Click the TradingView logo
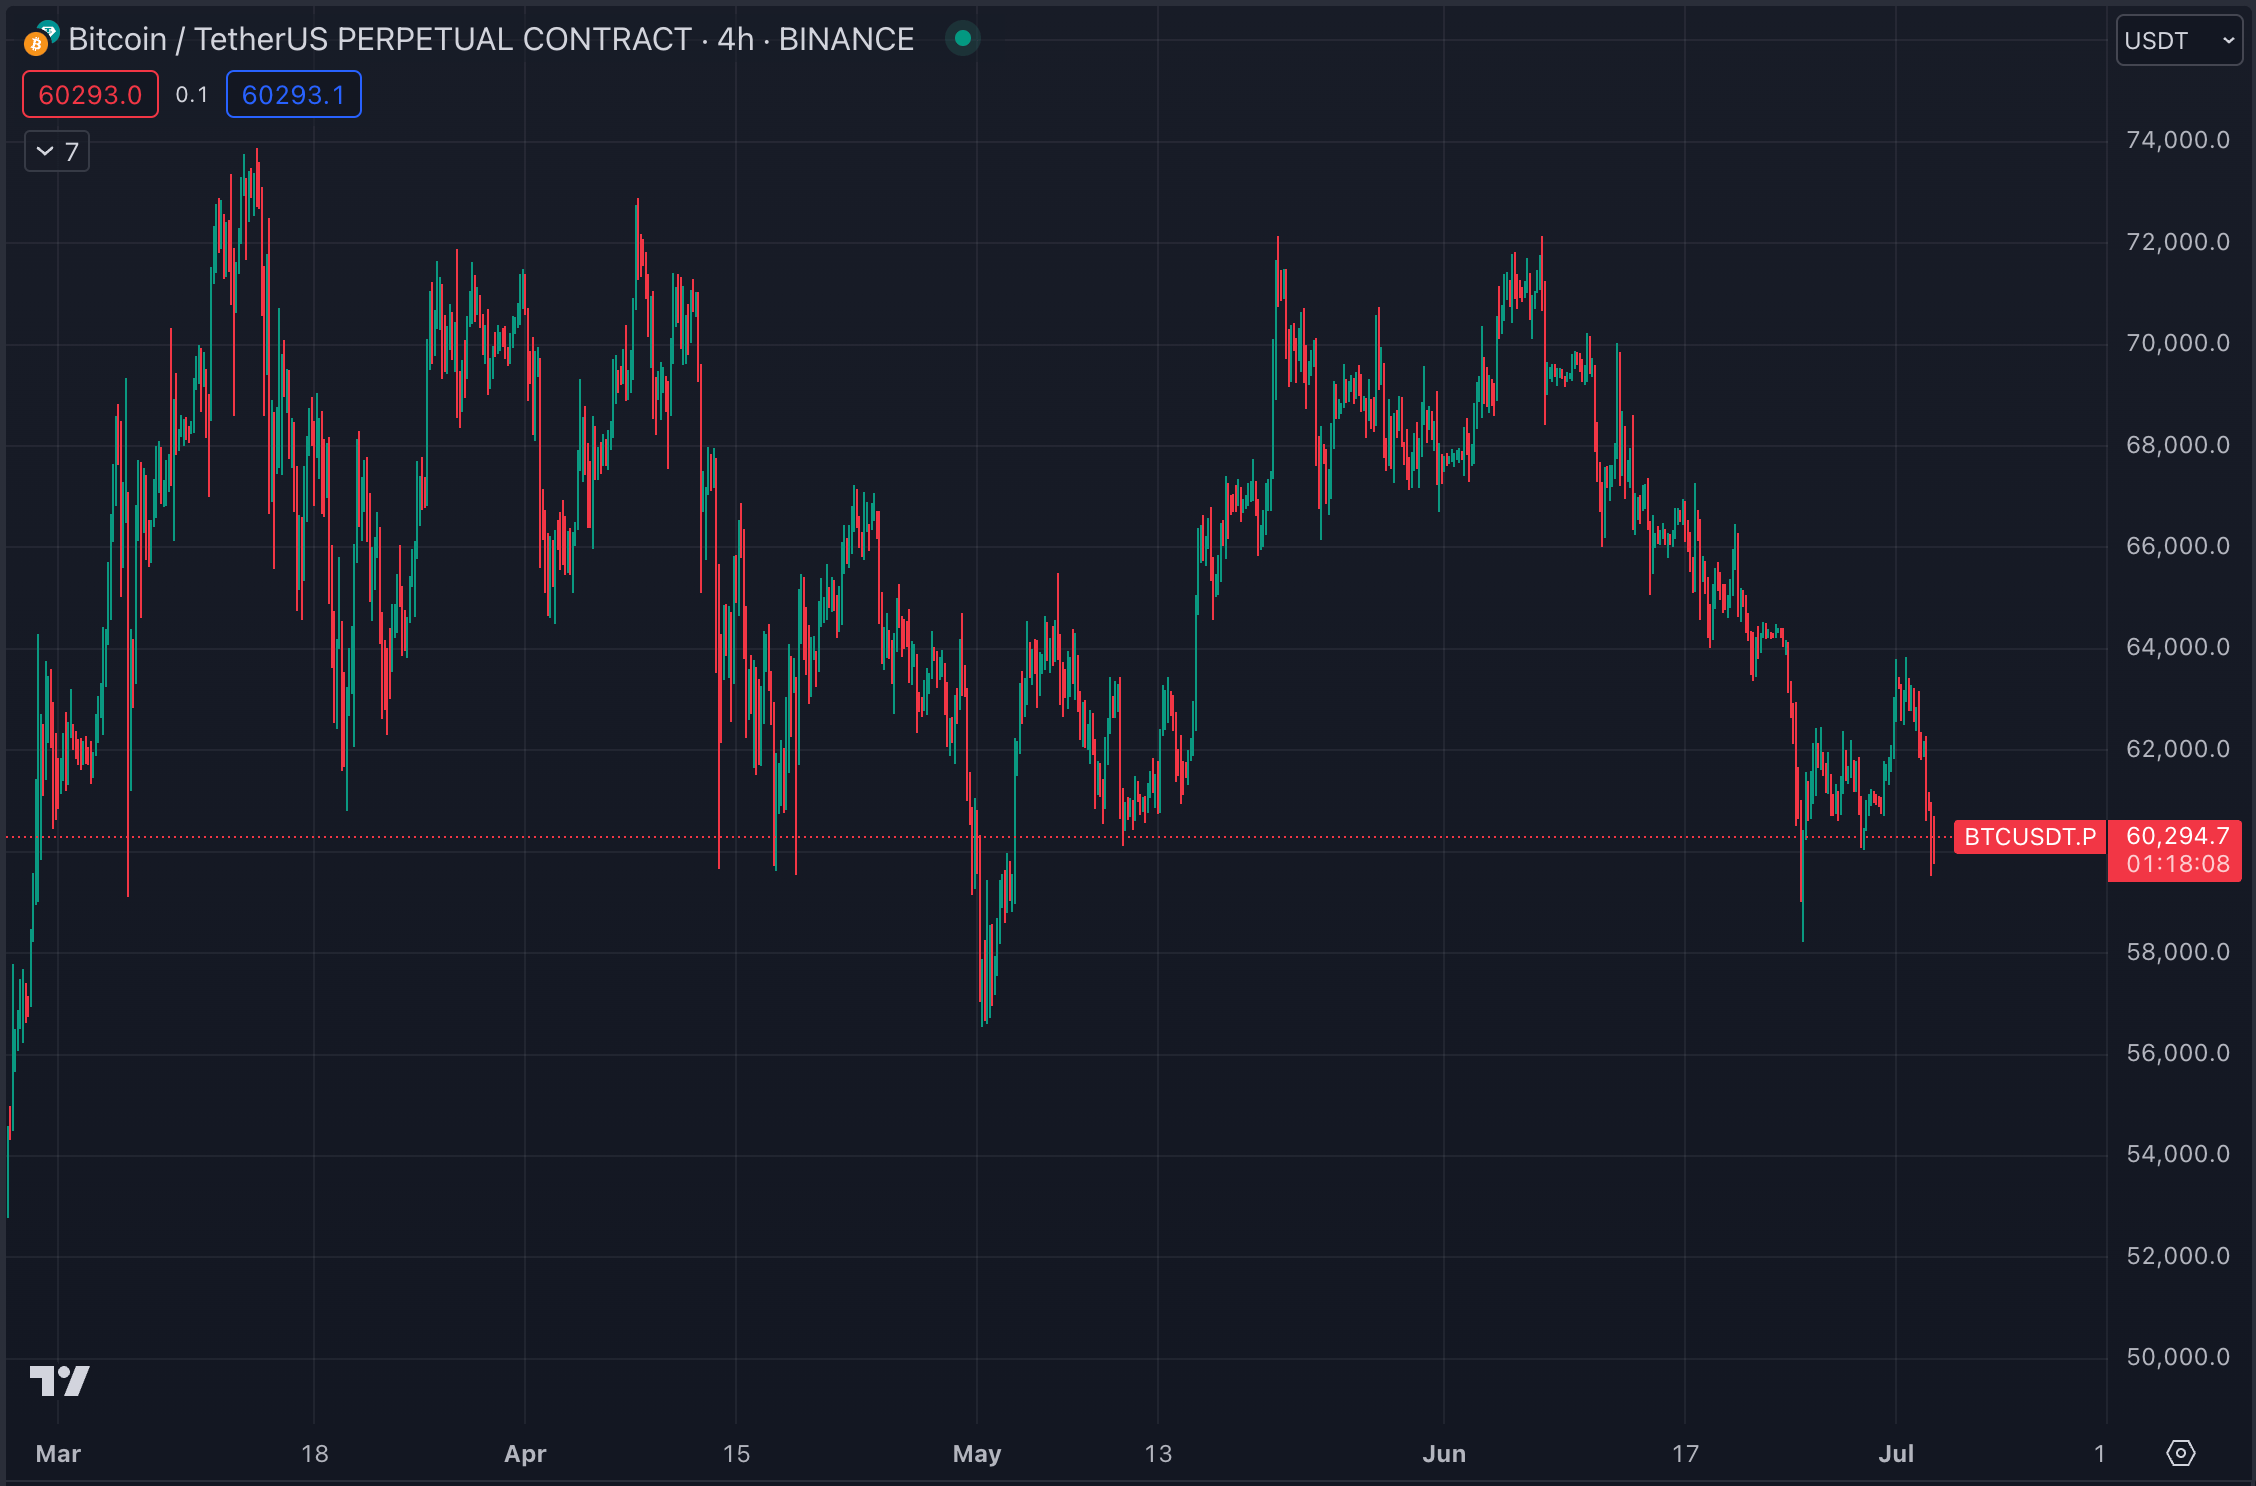The image size is (2256, 1486). 60,1380
